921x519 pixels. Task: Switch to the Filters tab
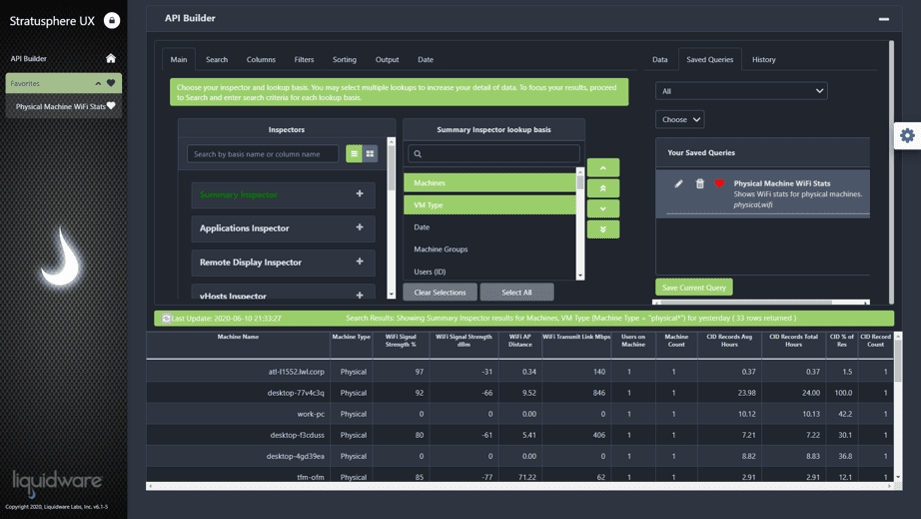coord(304,59)
